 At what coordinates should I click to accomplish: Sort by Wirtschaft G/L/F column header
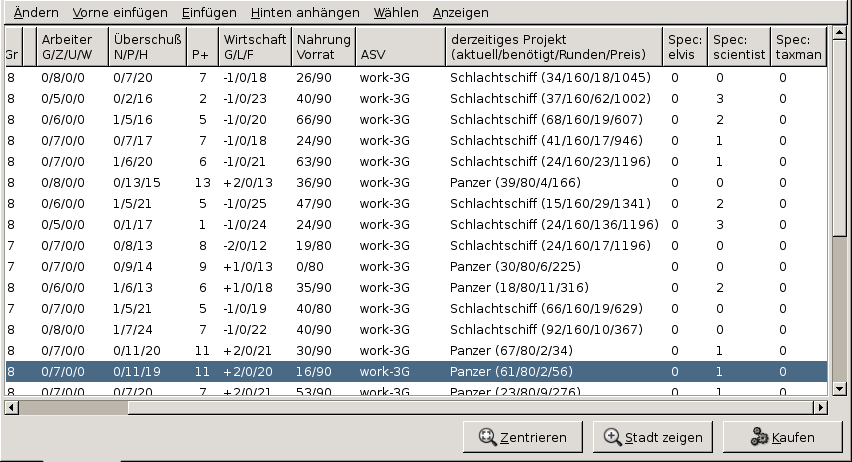click(255, 47)
